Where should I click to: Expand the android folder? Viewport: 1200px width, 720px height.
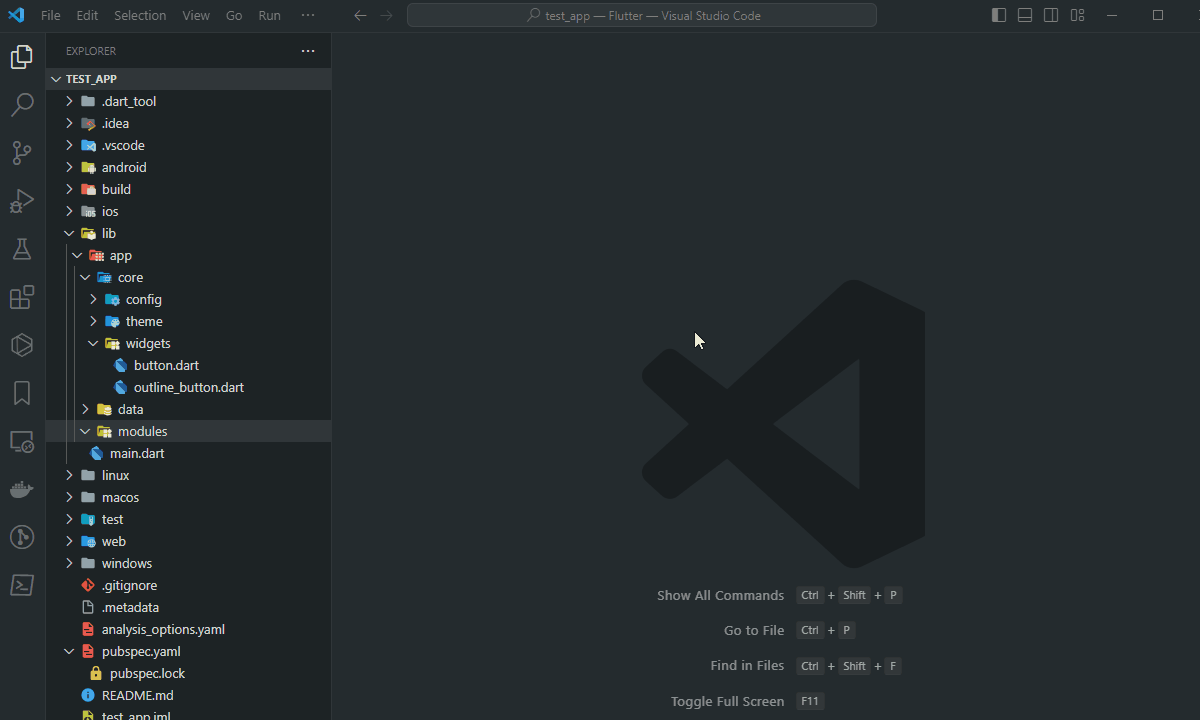pyautogui.click(x=189, y=167)
